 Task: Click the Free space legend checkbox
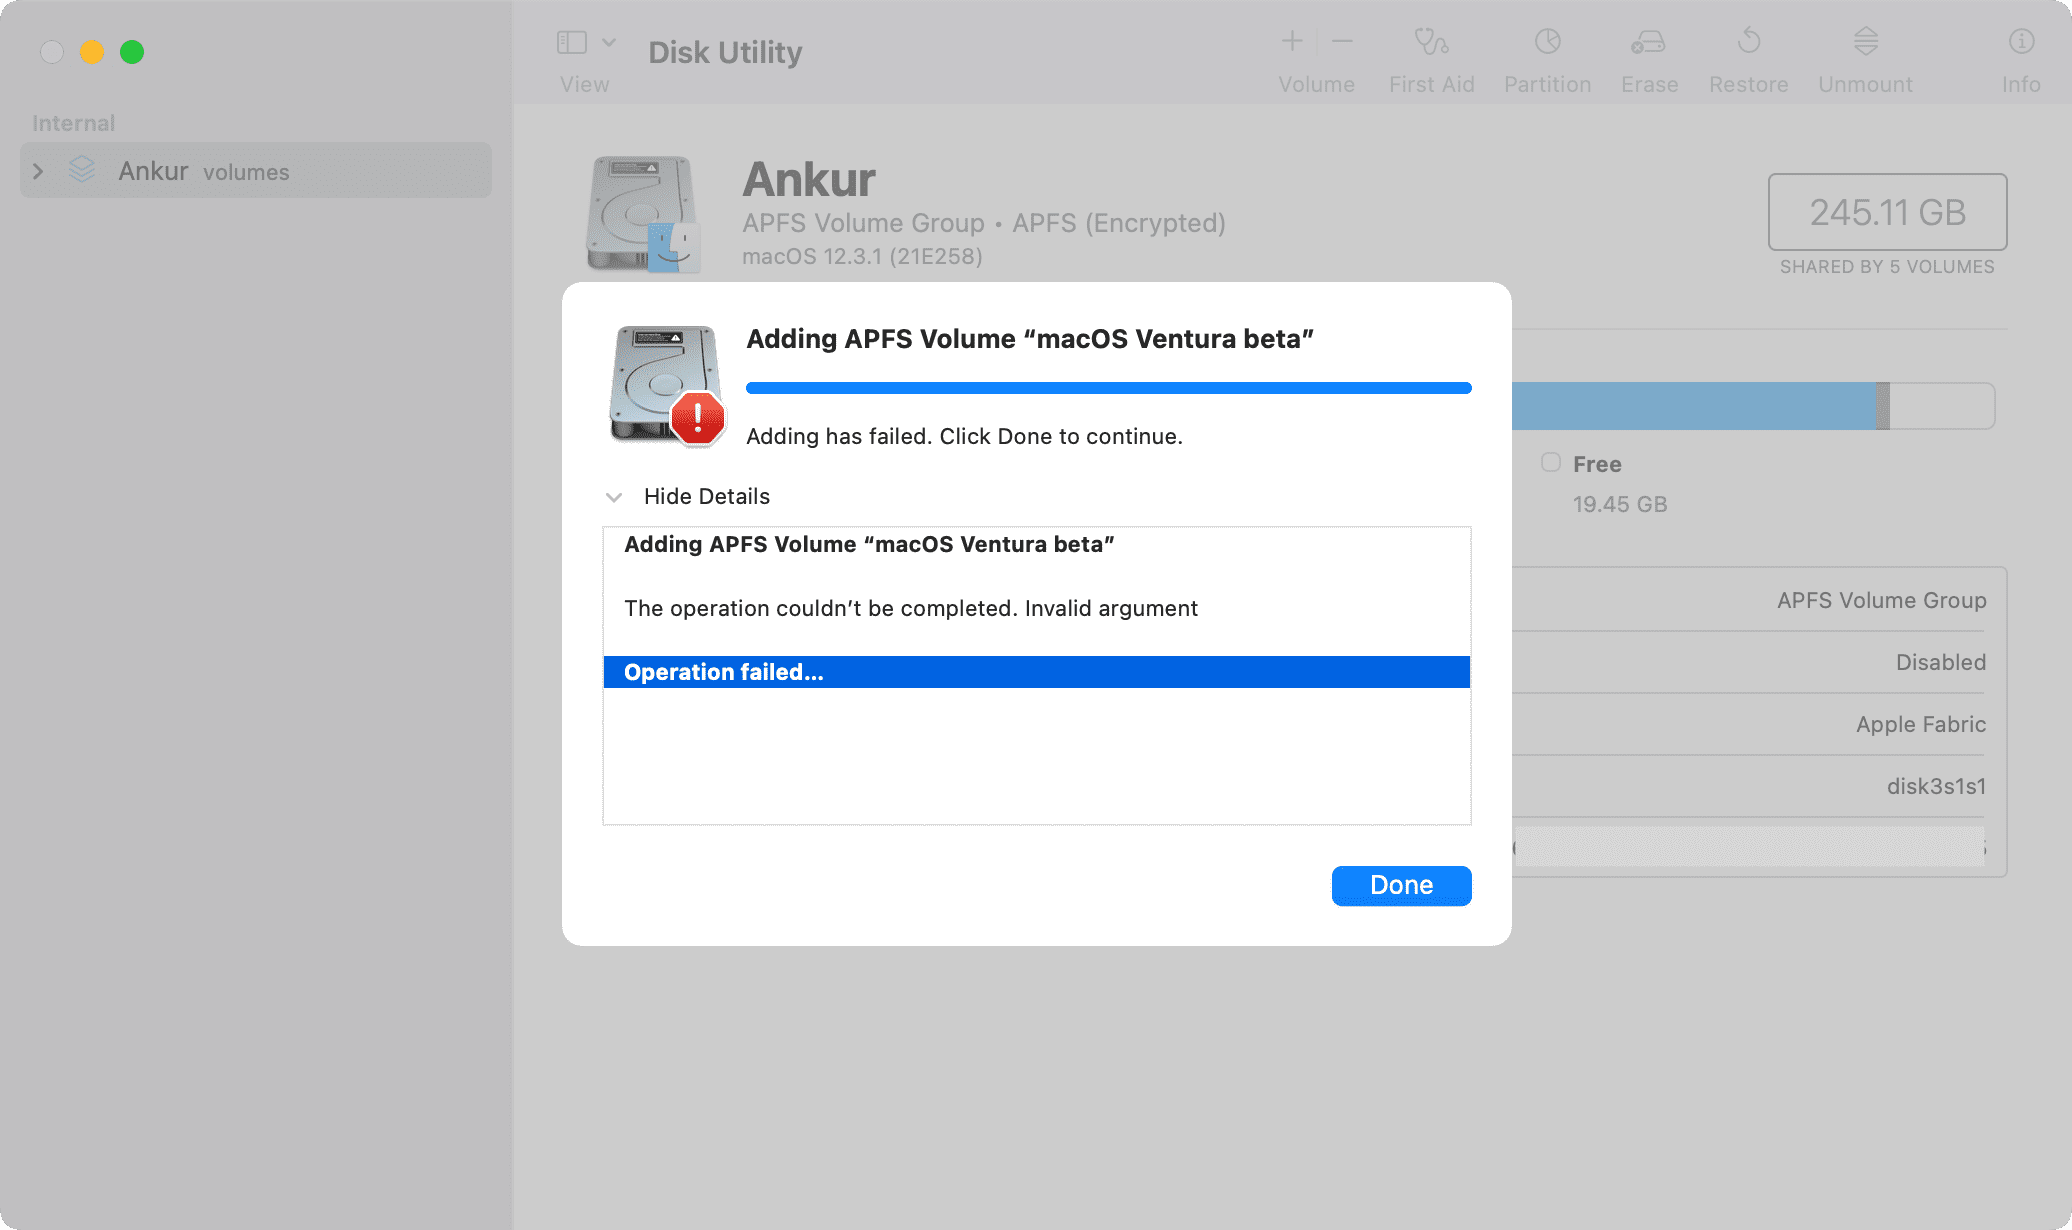pyautogui.click(x=1551, y=462)
